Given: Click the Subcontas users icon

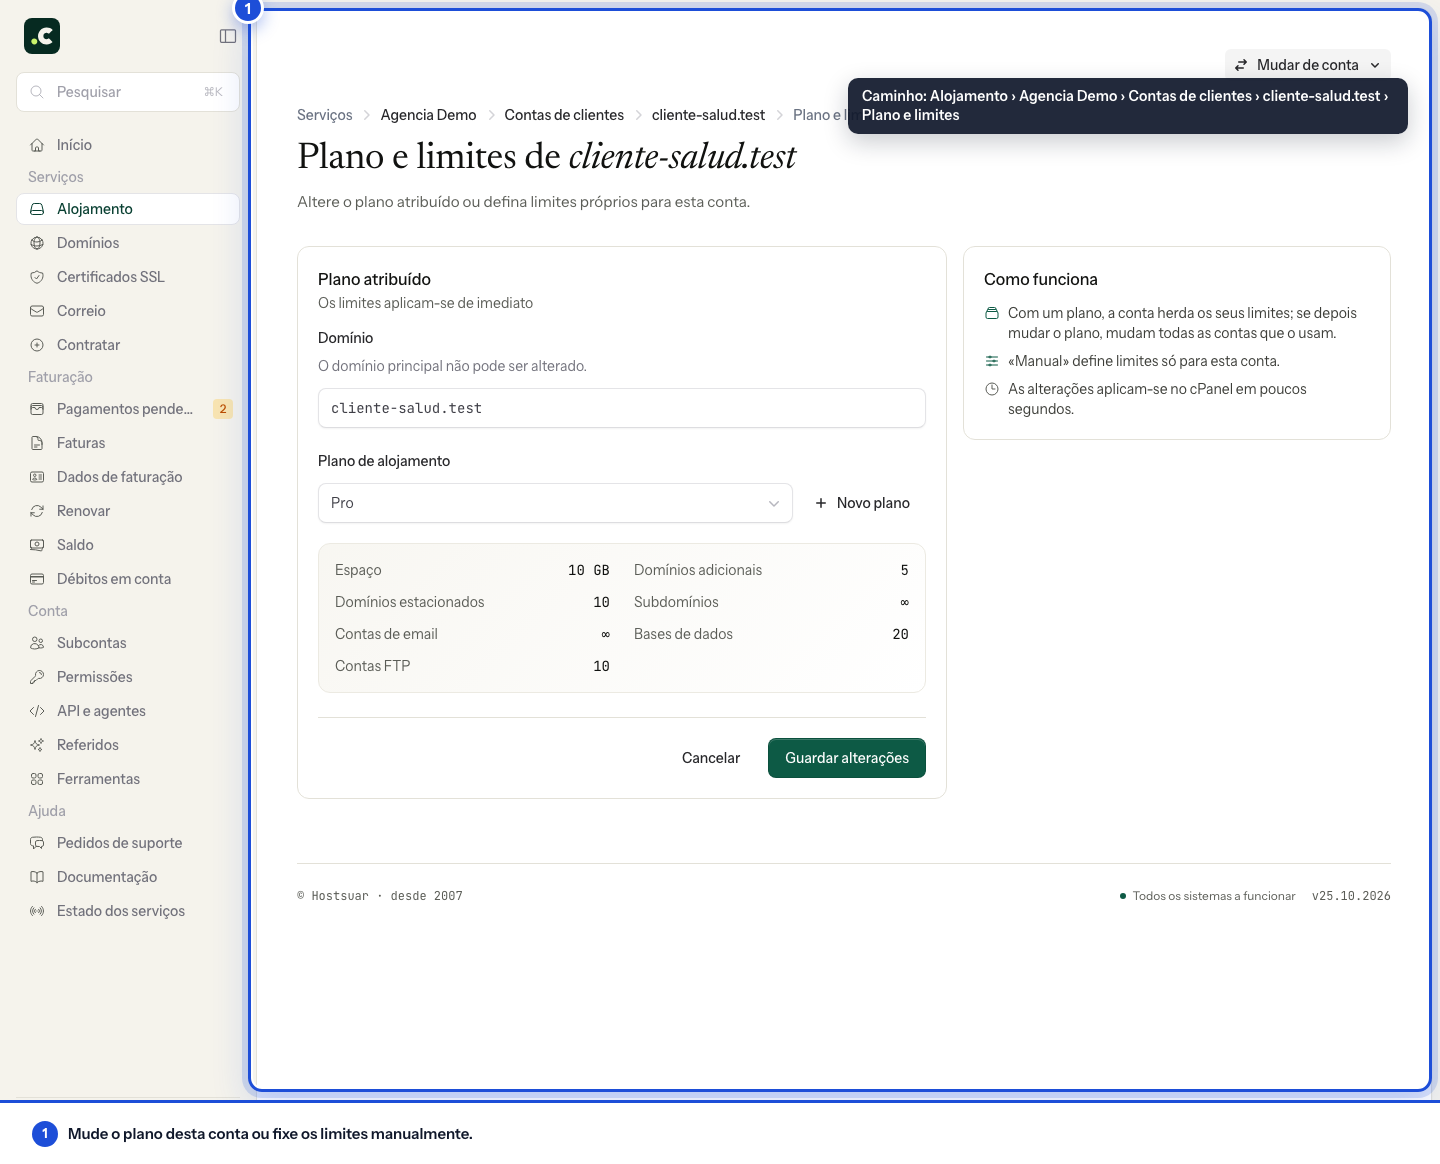Looking at the screenshot, I should point(37,643).
